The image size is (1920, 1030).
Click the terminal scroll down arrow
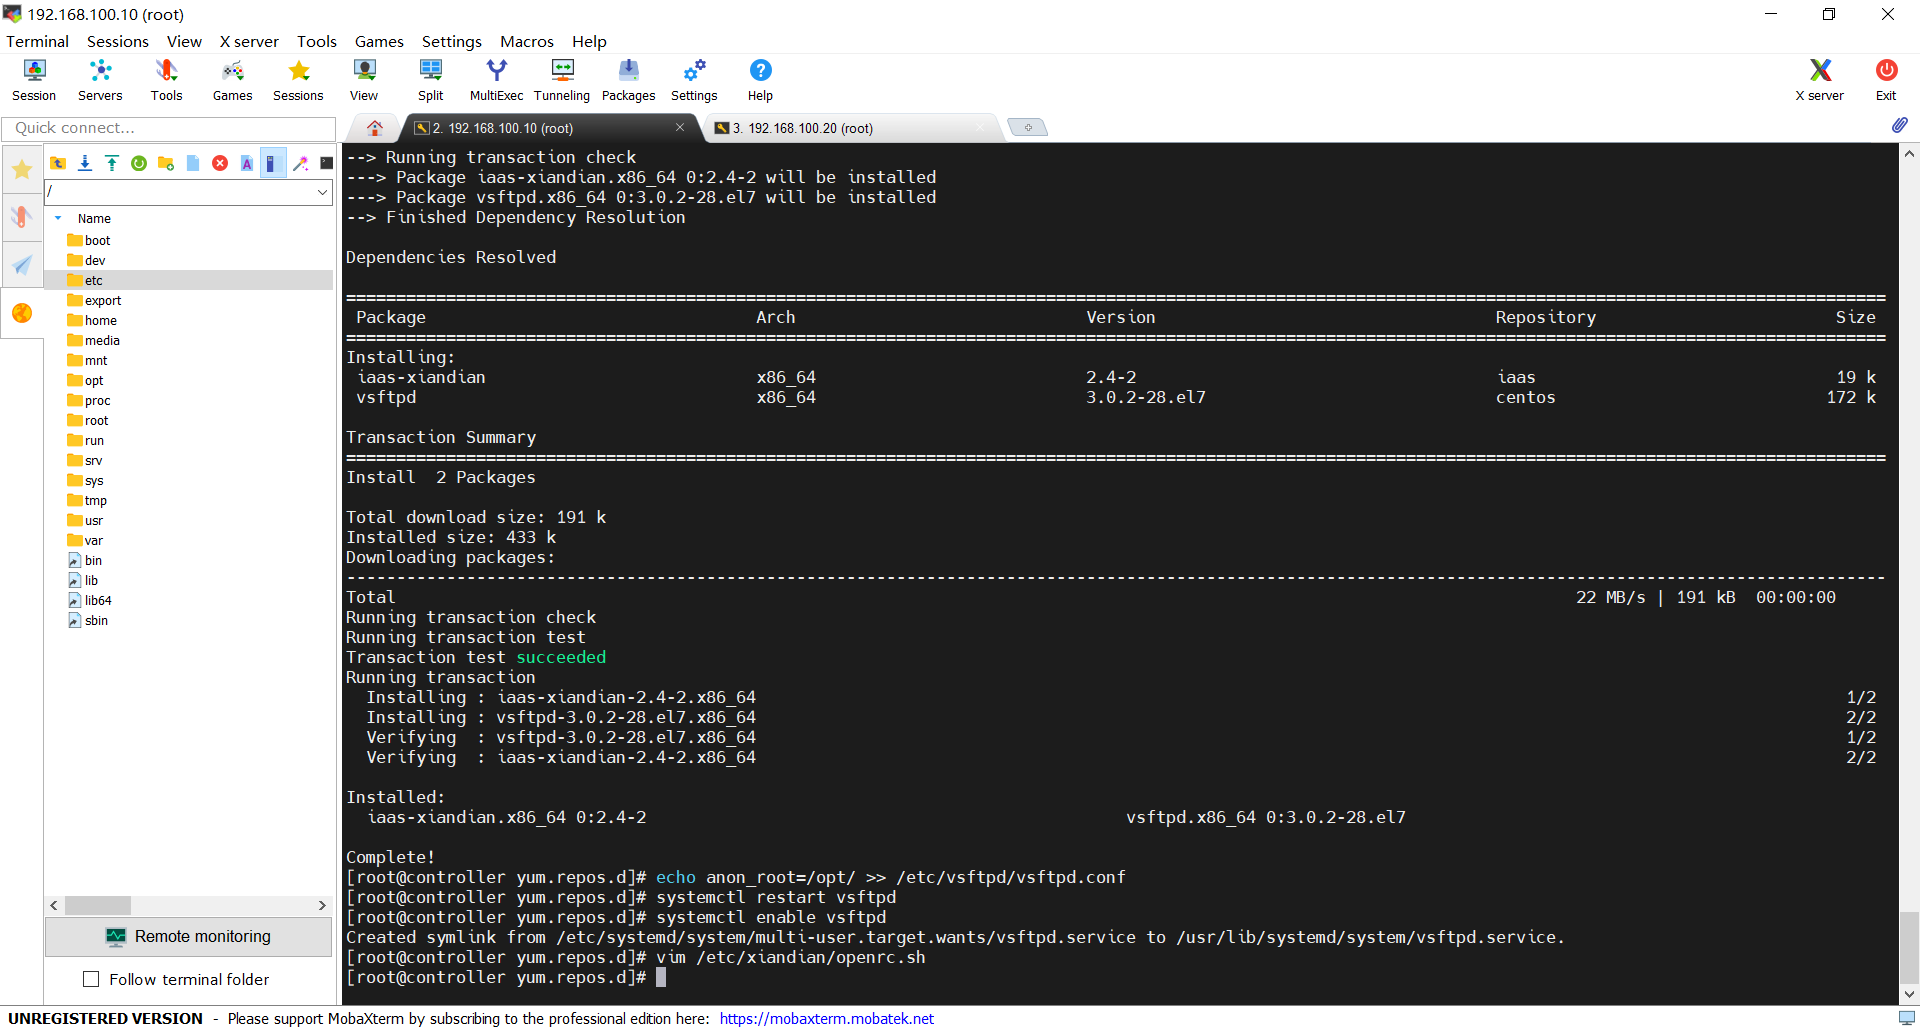click(1909, 995)
